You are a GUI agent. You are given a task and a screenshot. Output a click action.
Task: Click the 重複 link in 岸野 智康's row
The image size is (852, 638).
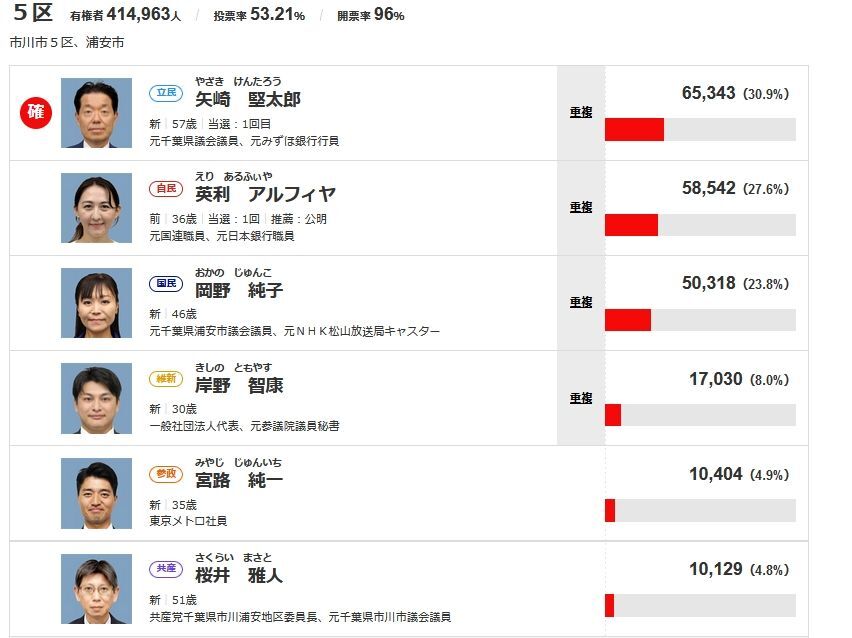(581, 398)
